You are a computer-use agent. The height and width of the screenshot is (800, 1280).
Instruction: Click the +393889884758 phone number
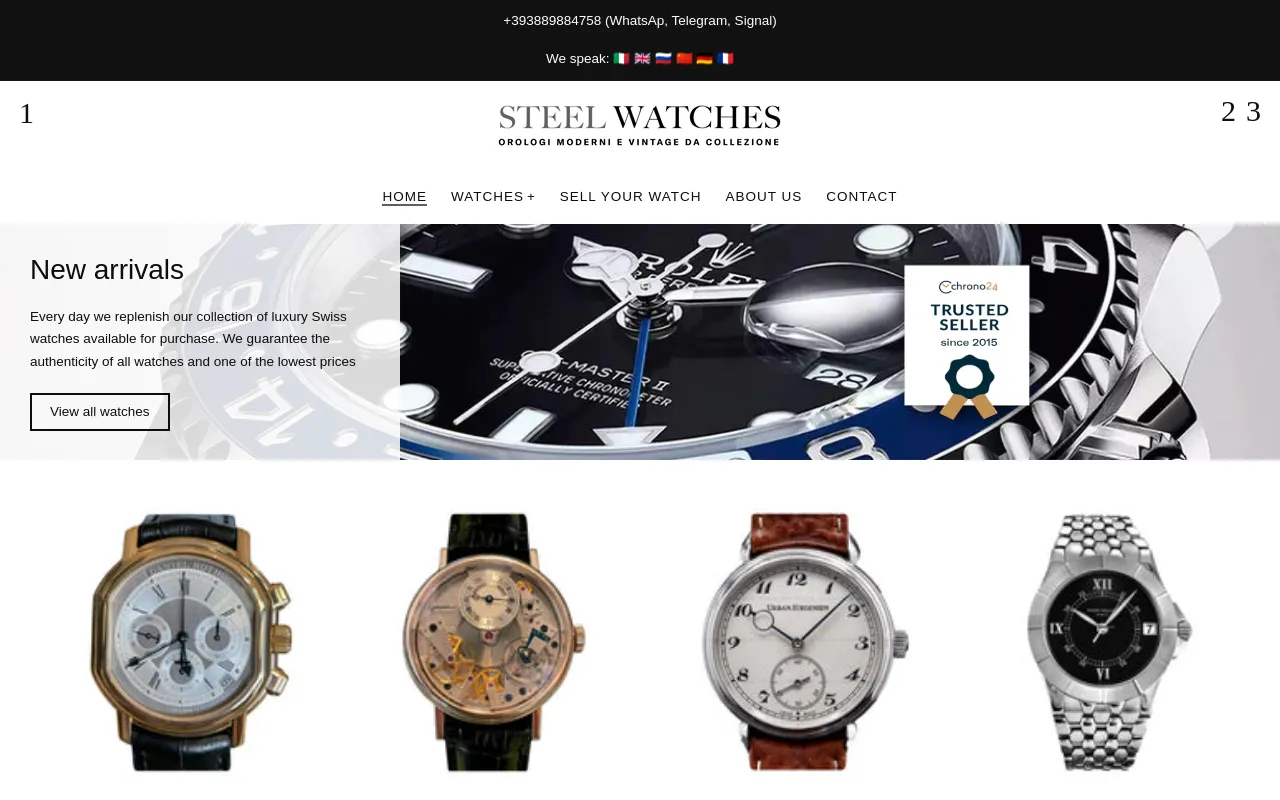coord(552,21)
